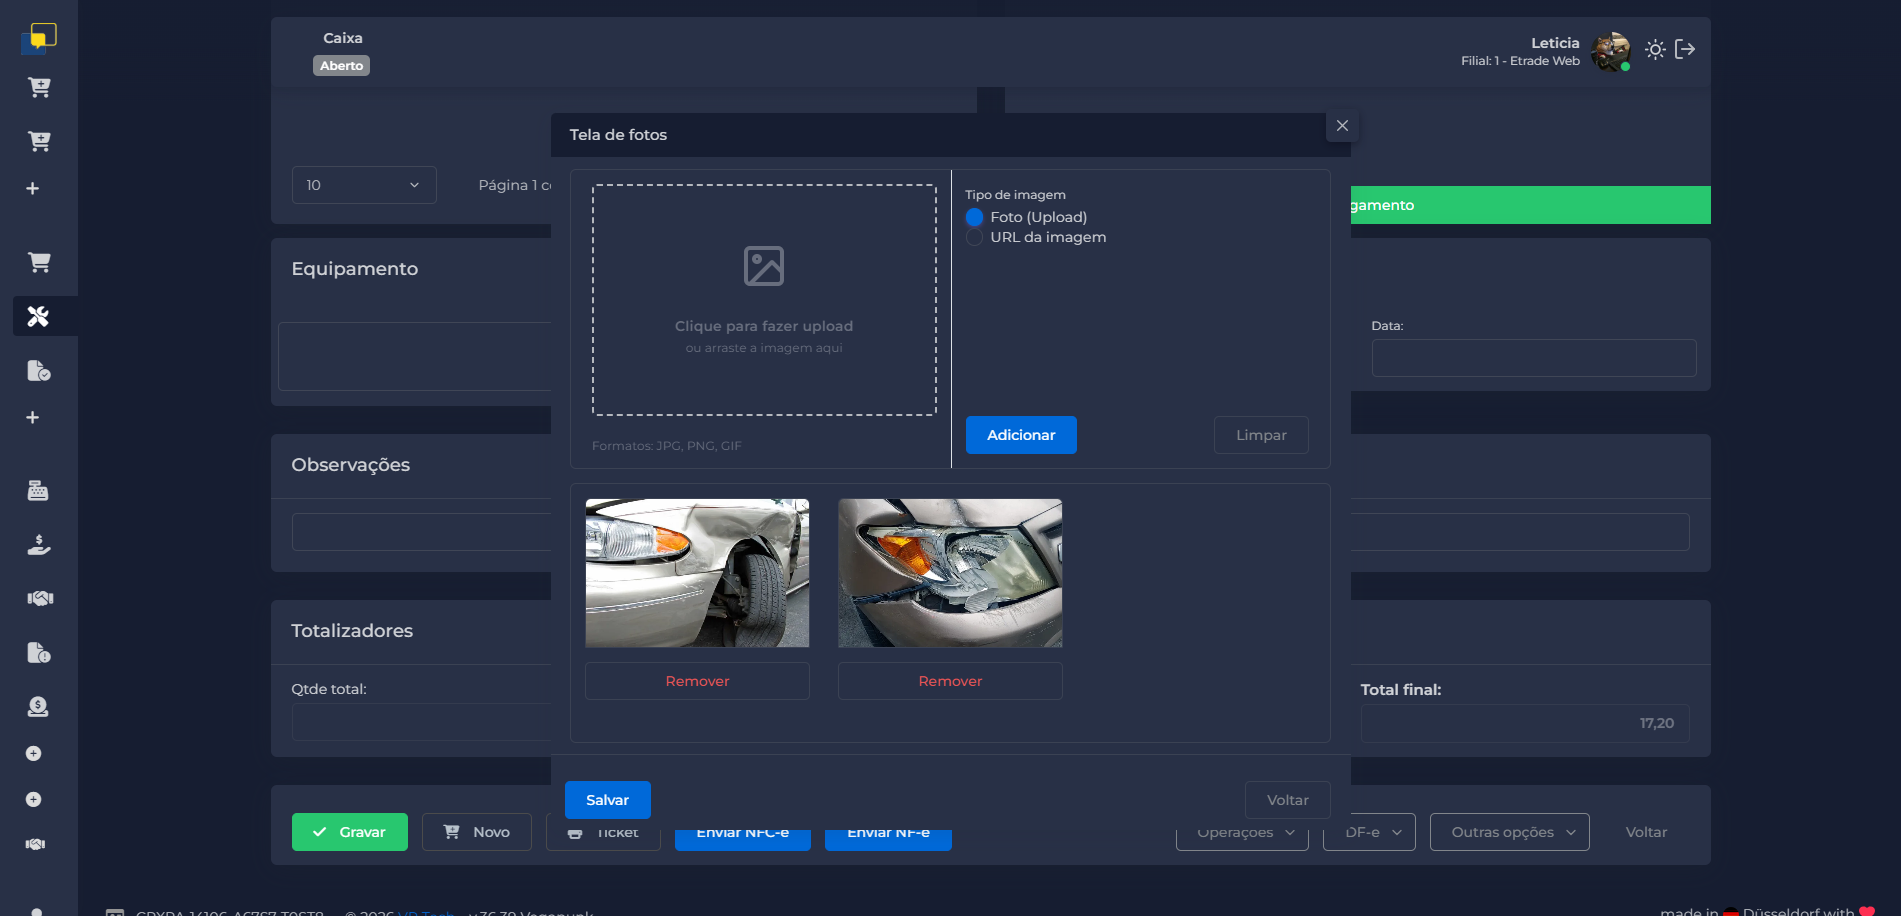Open the damaged wheel car thumbnail
Screen dimensions: 1901x916
coord(697,573)
